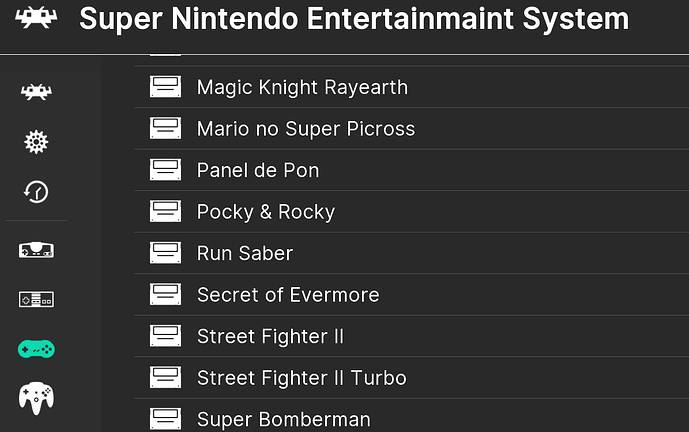This screenshot has height=432, width=689.
Task: Select Super Bomberman from the playlist
Action: [283, 420]
